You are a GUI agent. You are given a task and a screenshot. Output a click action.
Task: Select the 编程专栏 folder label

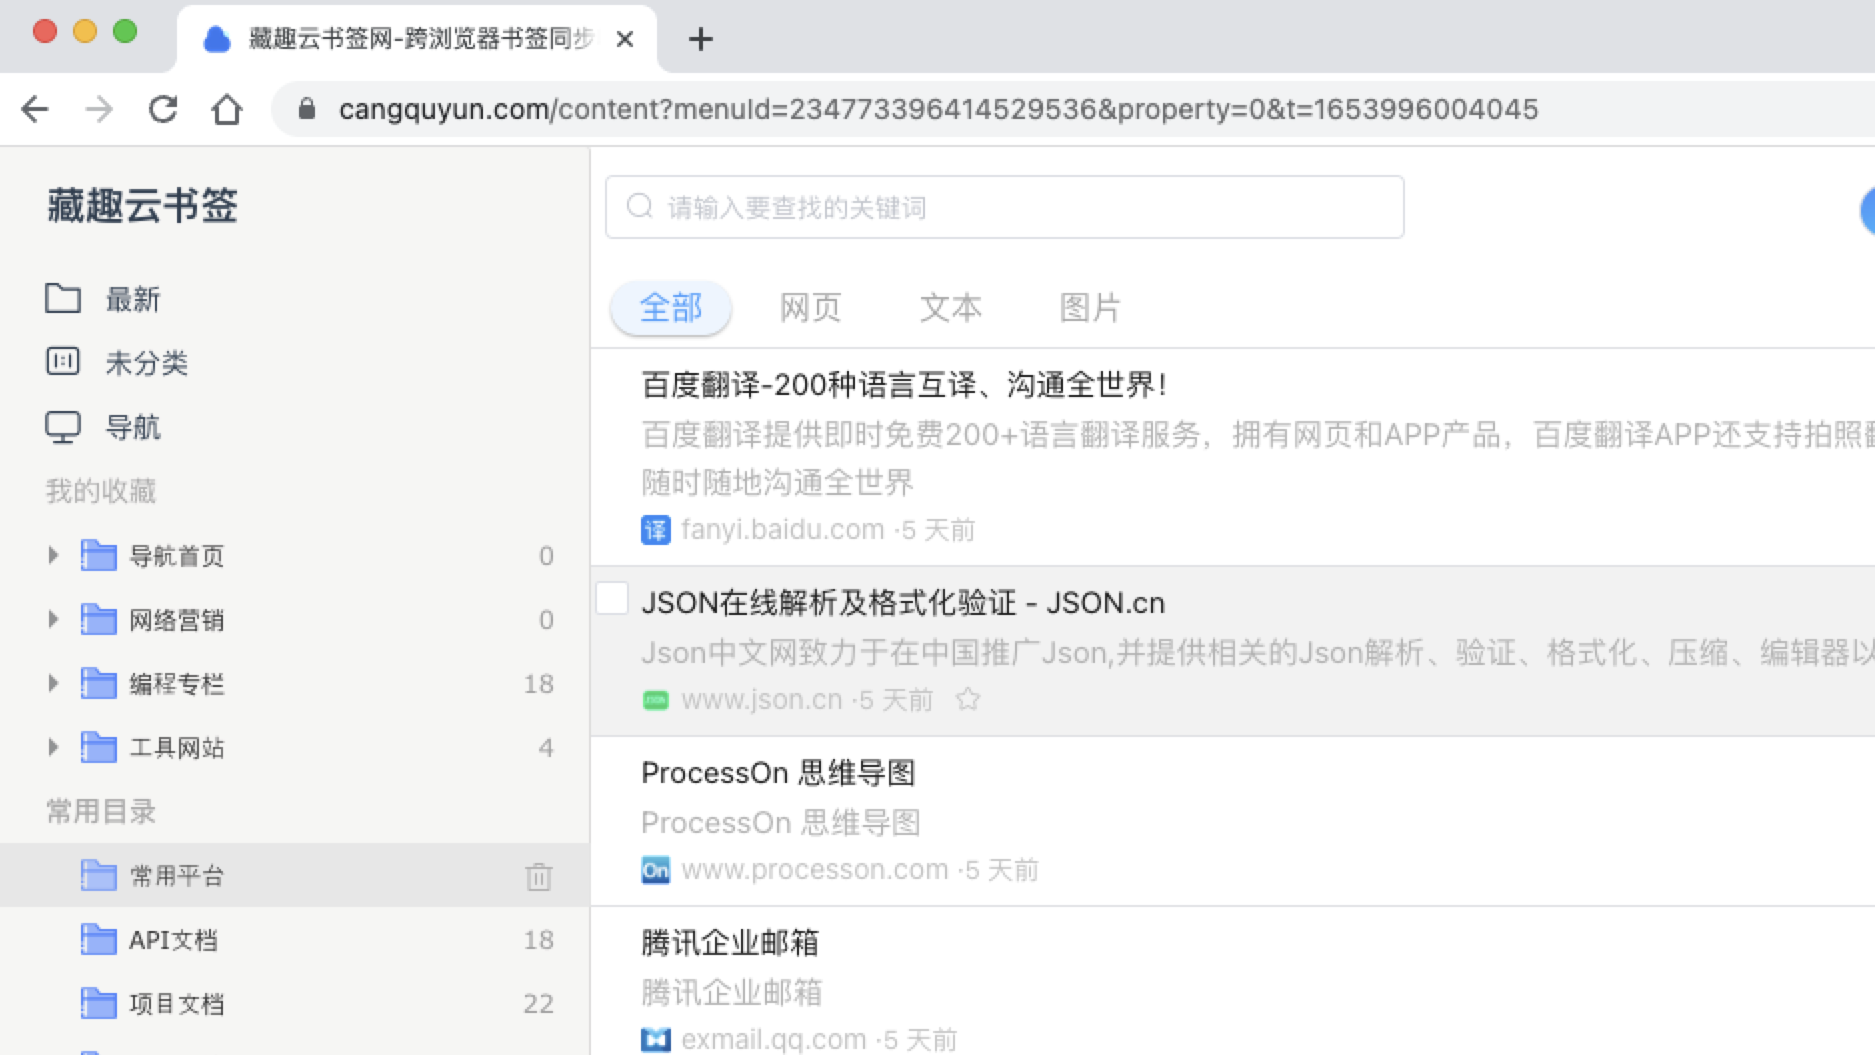pos(177,684)
